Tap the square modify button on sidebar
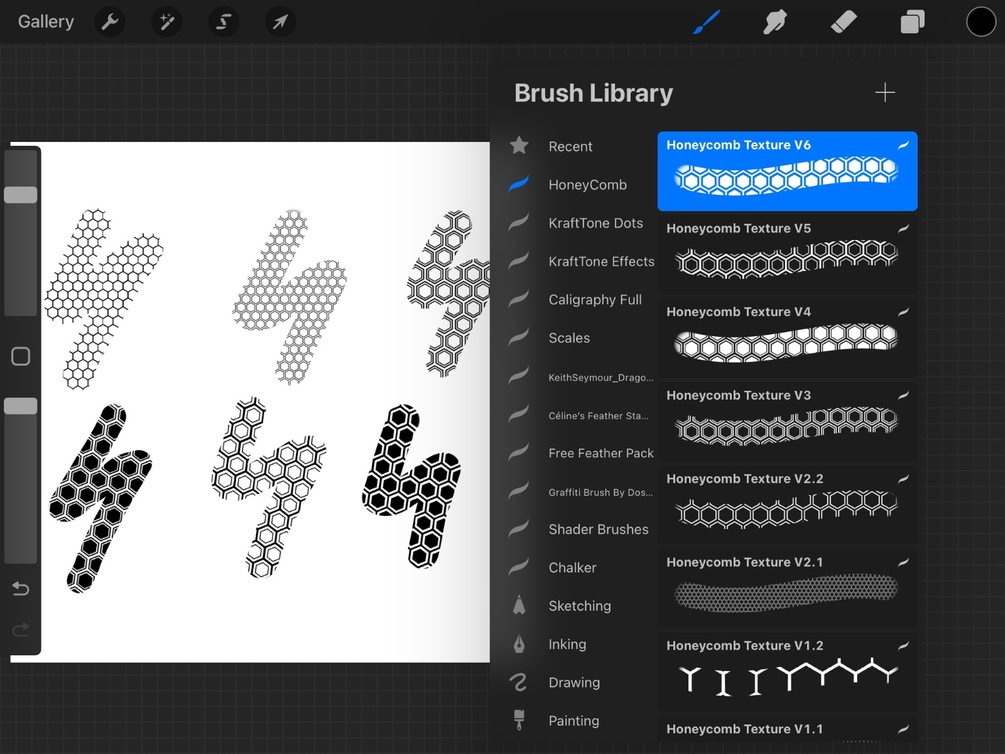This screenshot has width=1005, height=754. click(21, 356)
